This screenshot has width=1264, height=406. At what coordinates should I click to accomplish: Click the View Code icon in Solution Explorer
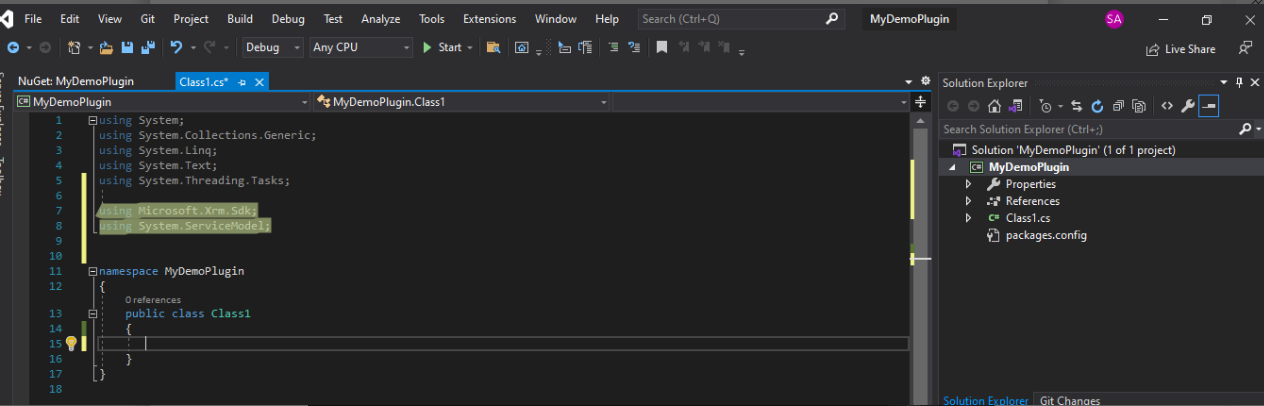pyautogui.click(x=1166, y=106)
